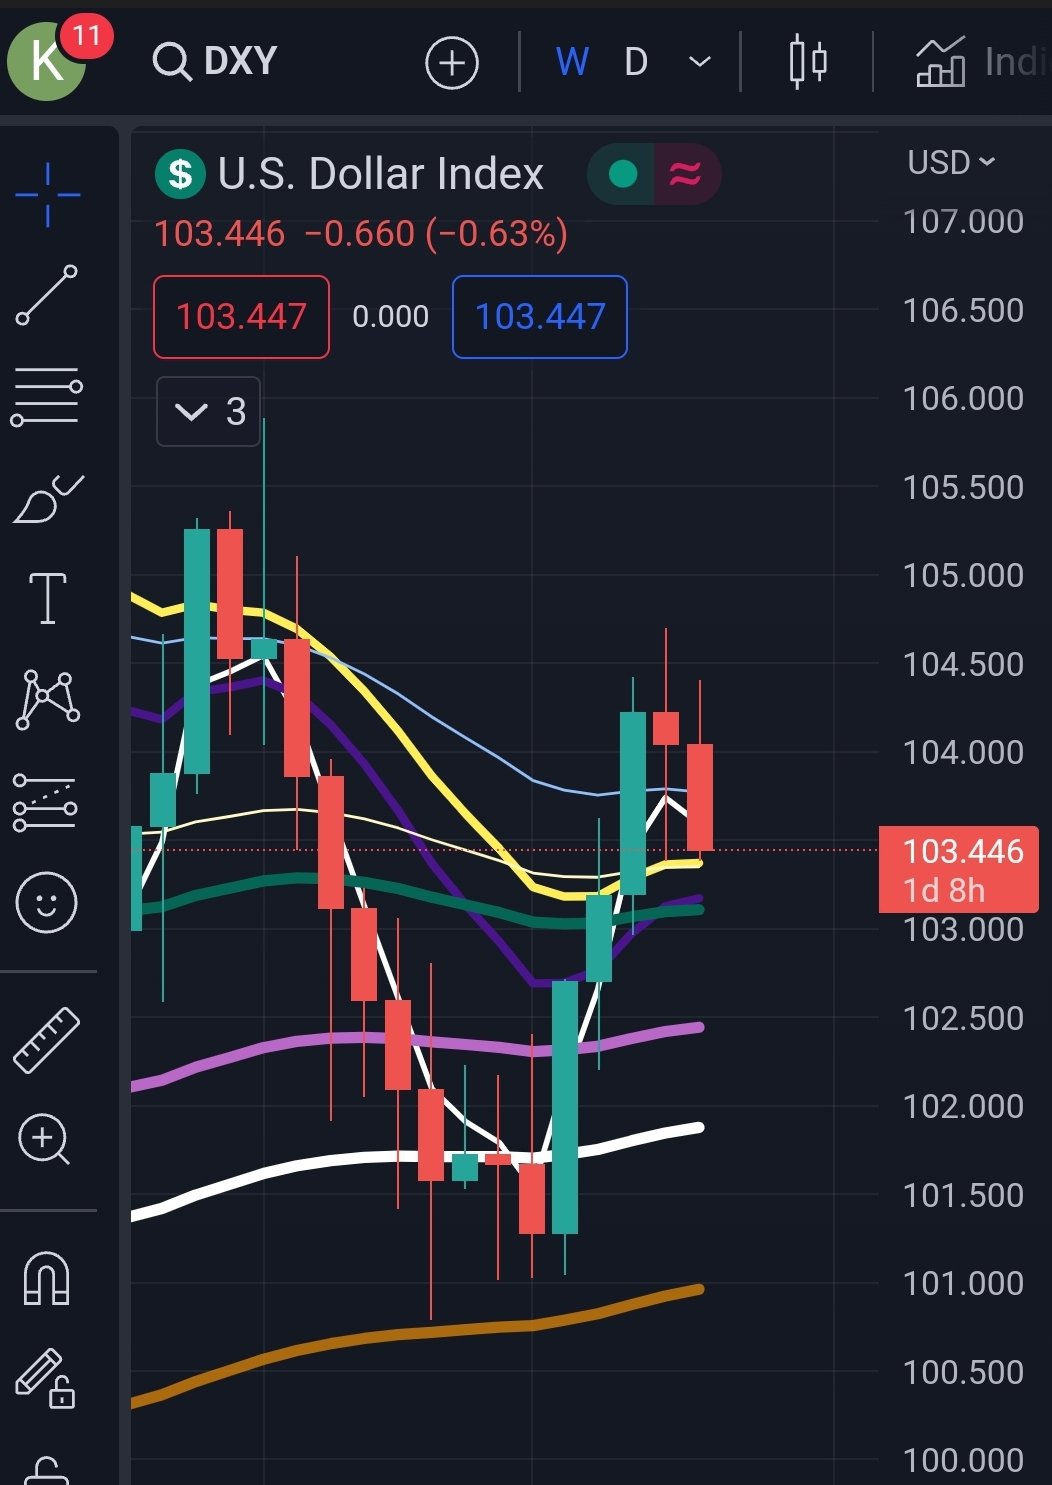Screen dimensions: 1052x1485
Task: Expand the time interval dropdown
Action: click(700, 62)
